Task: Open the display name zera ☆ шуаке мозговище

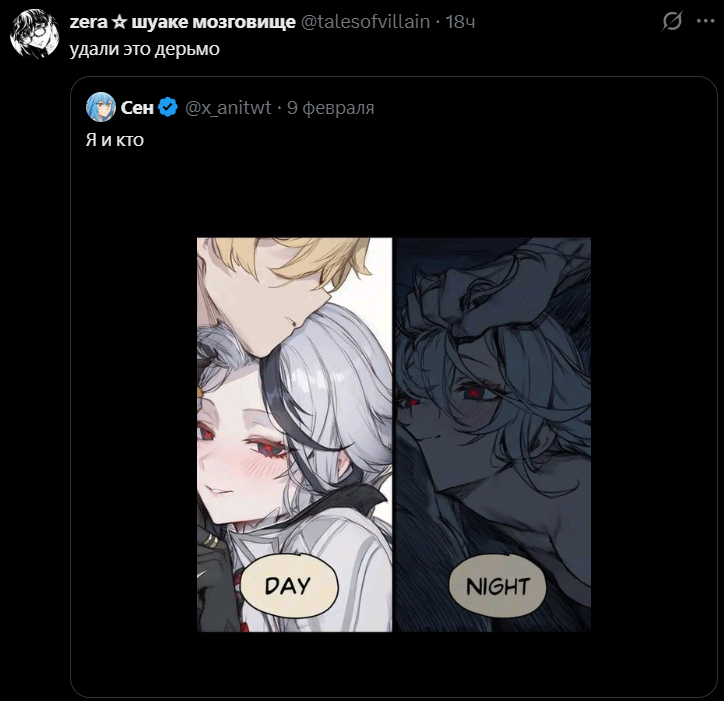Action: [182, 22]
